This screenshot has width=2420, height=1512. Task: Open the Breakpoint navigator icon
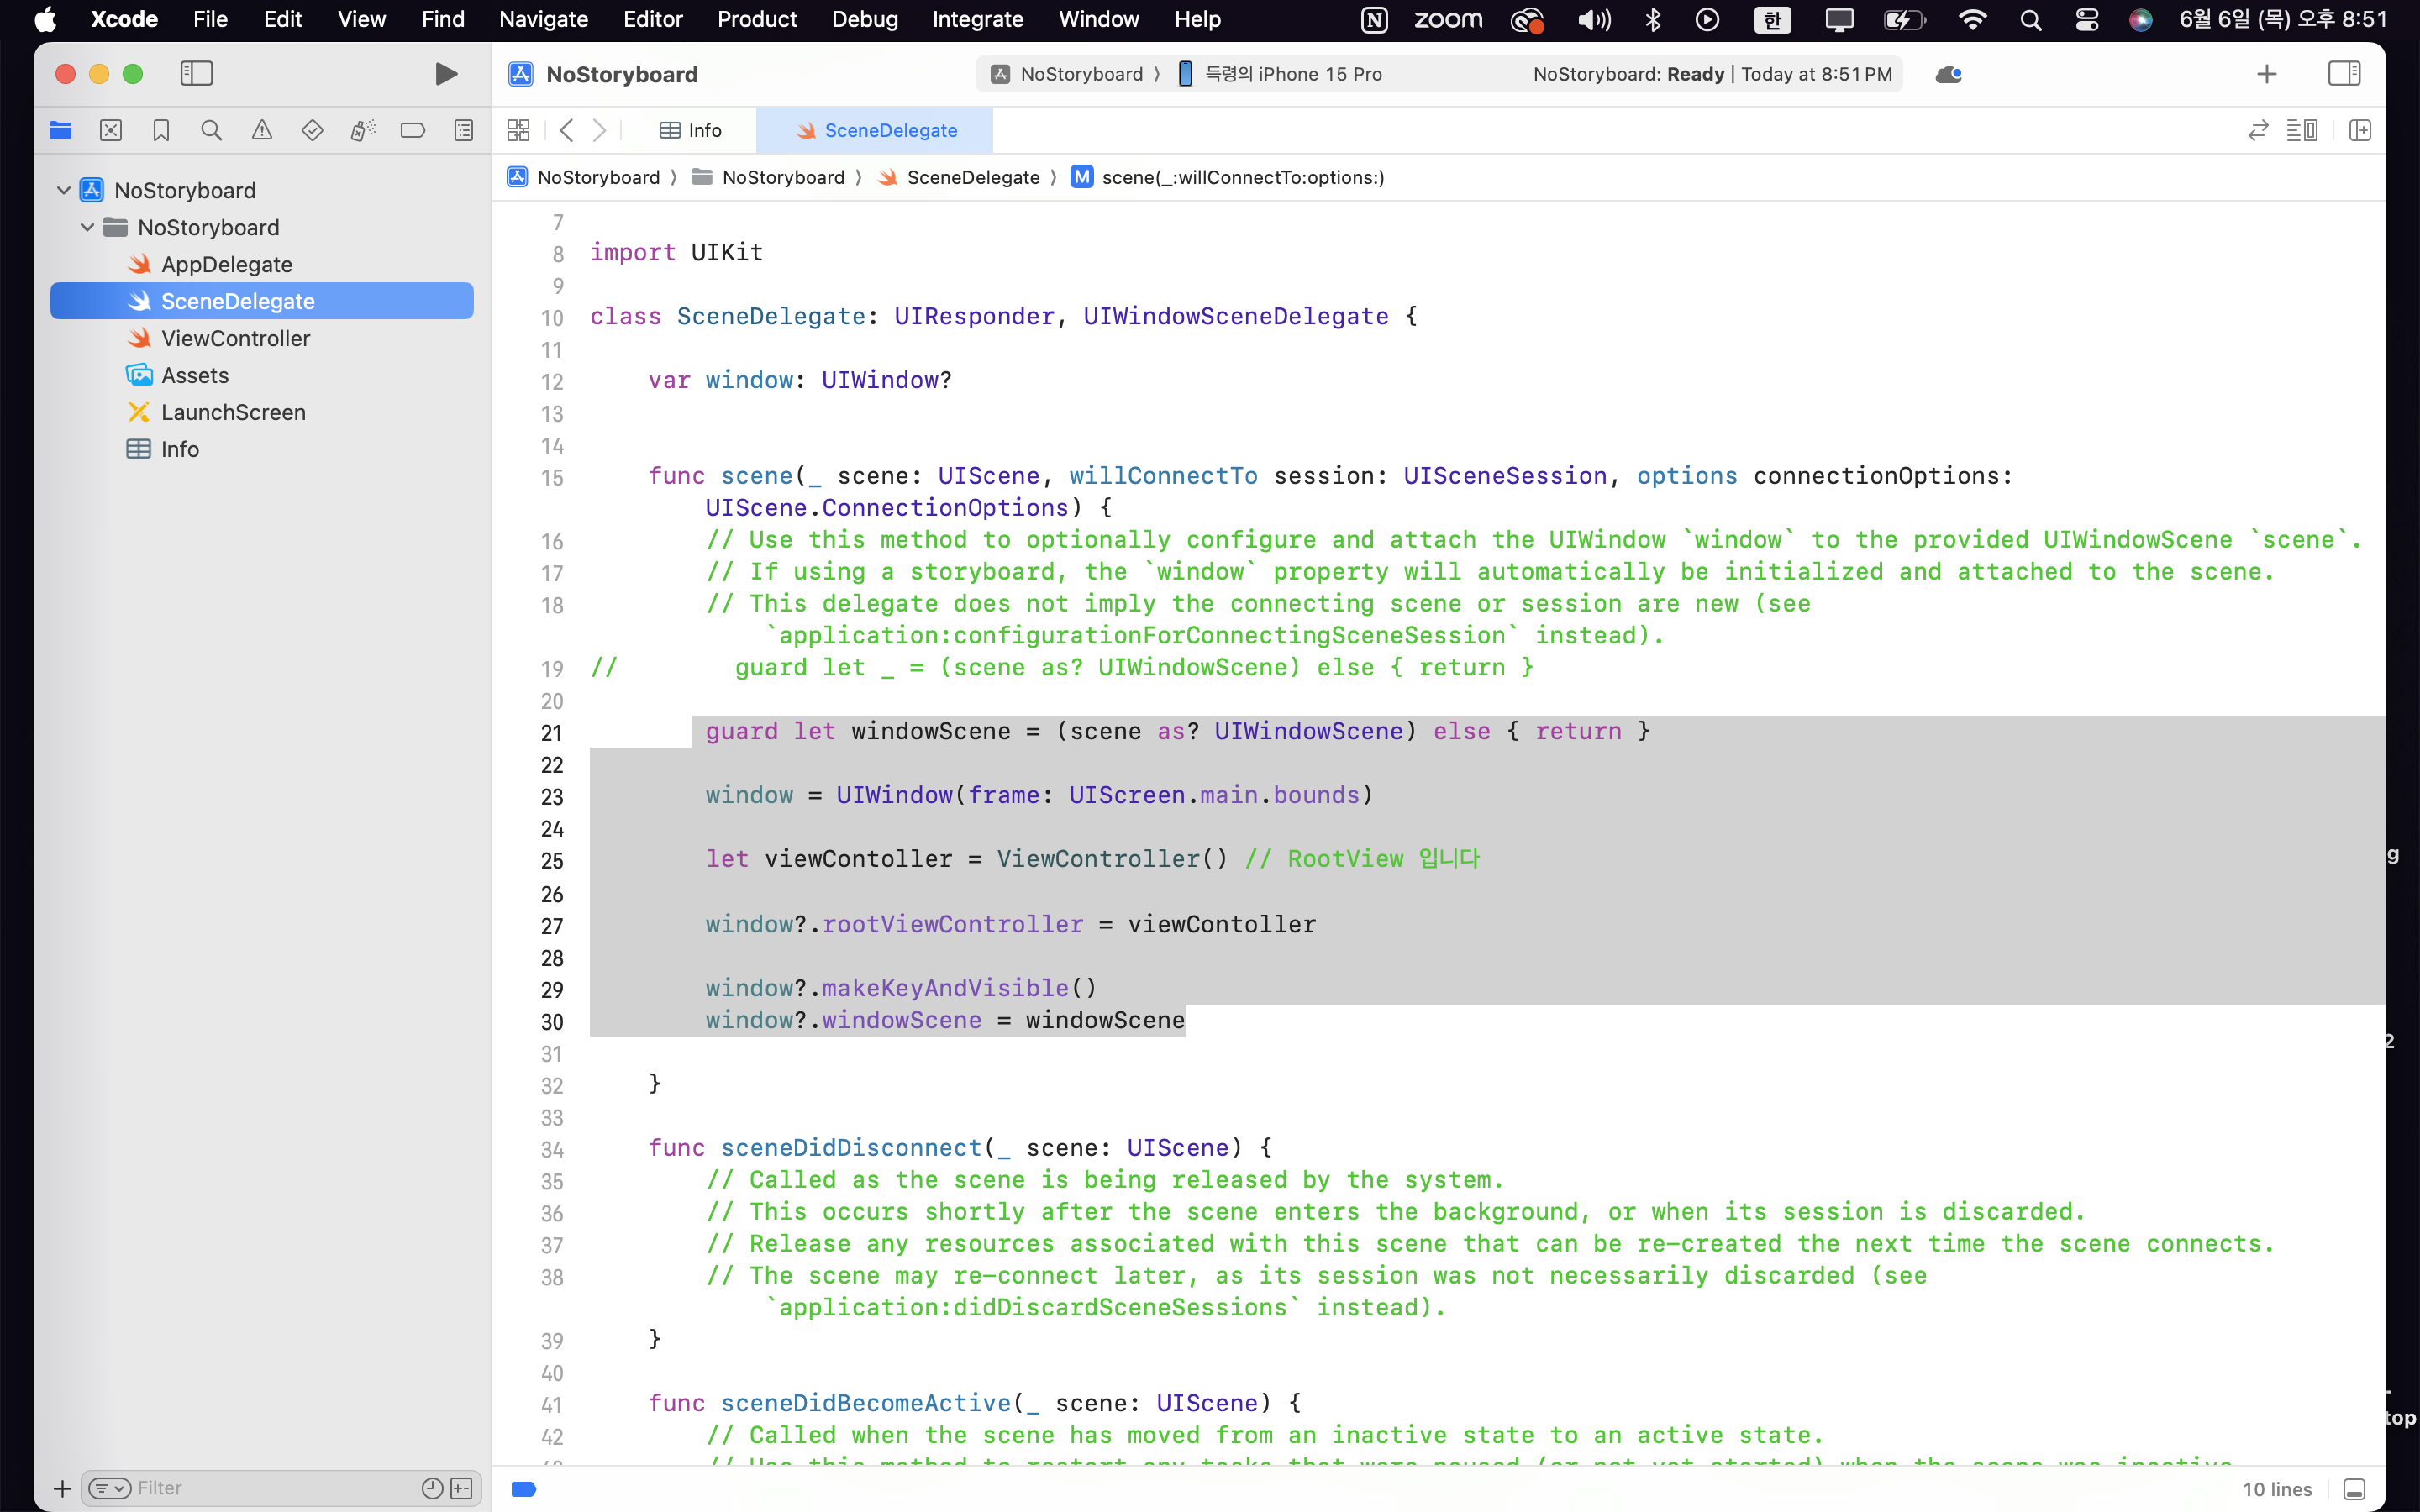click(412, 130)
